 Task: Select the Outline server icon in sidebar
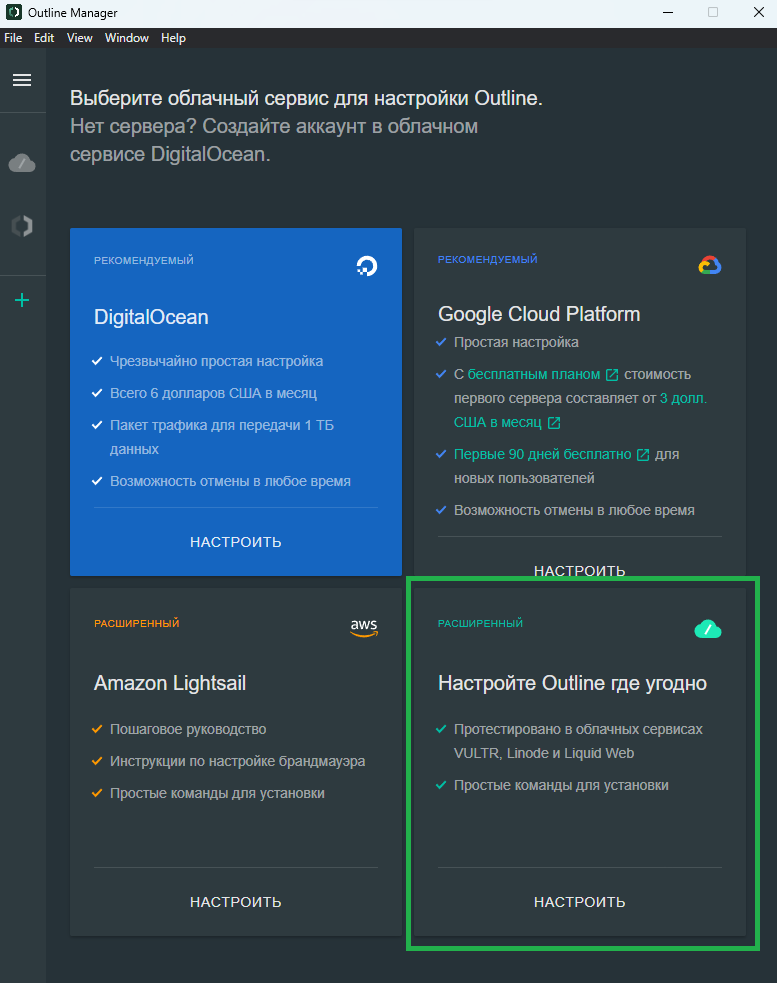pyautogui.click(x=22, y=226)
